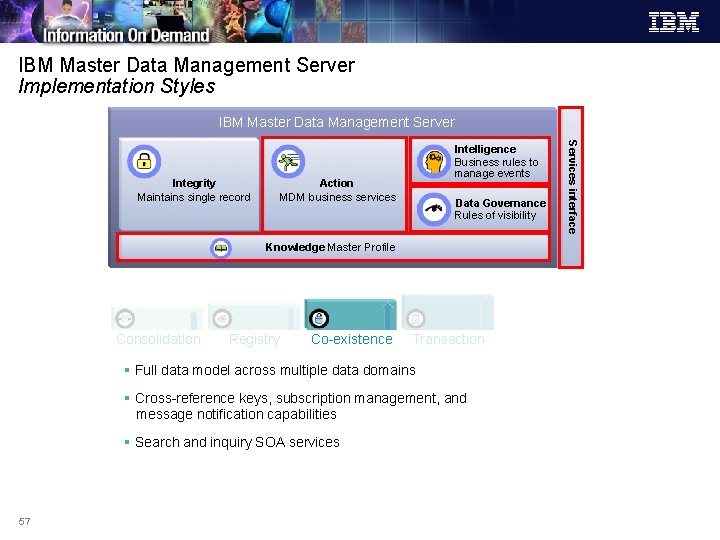Click the slide number 57
The width and height of the screenshot is (720, 540).
[24, 522]
